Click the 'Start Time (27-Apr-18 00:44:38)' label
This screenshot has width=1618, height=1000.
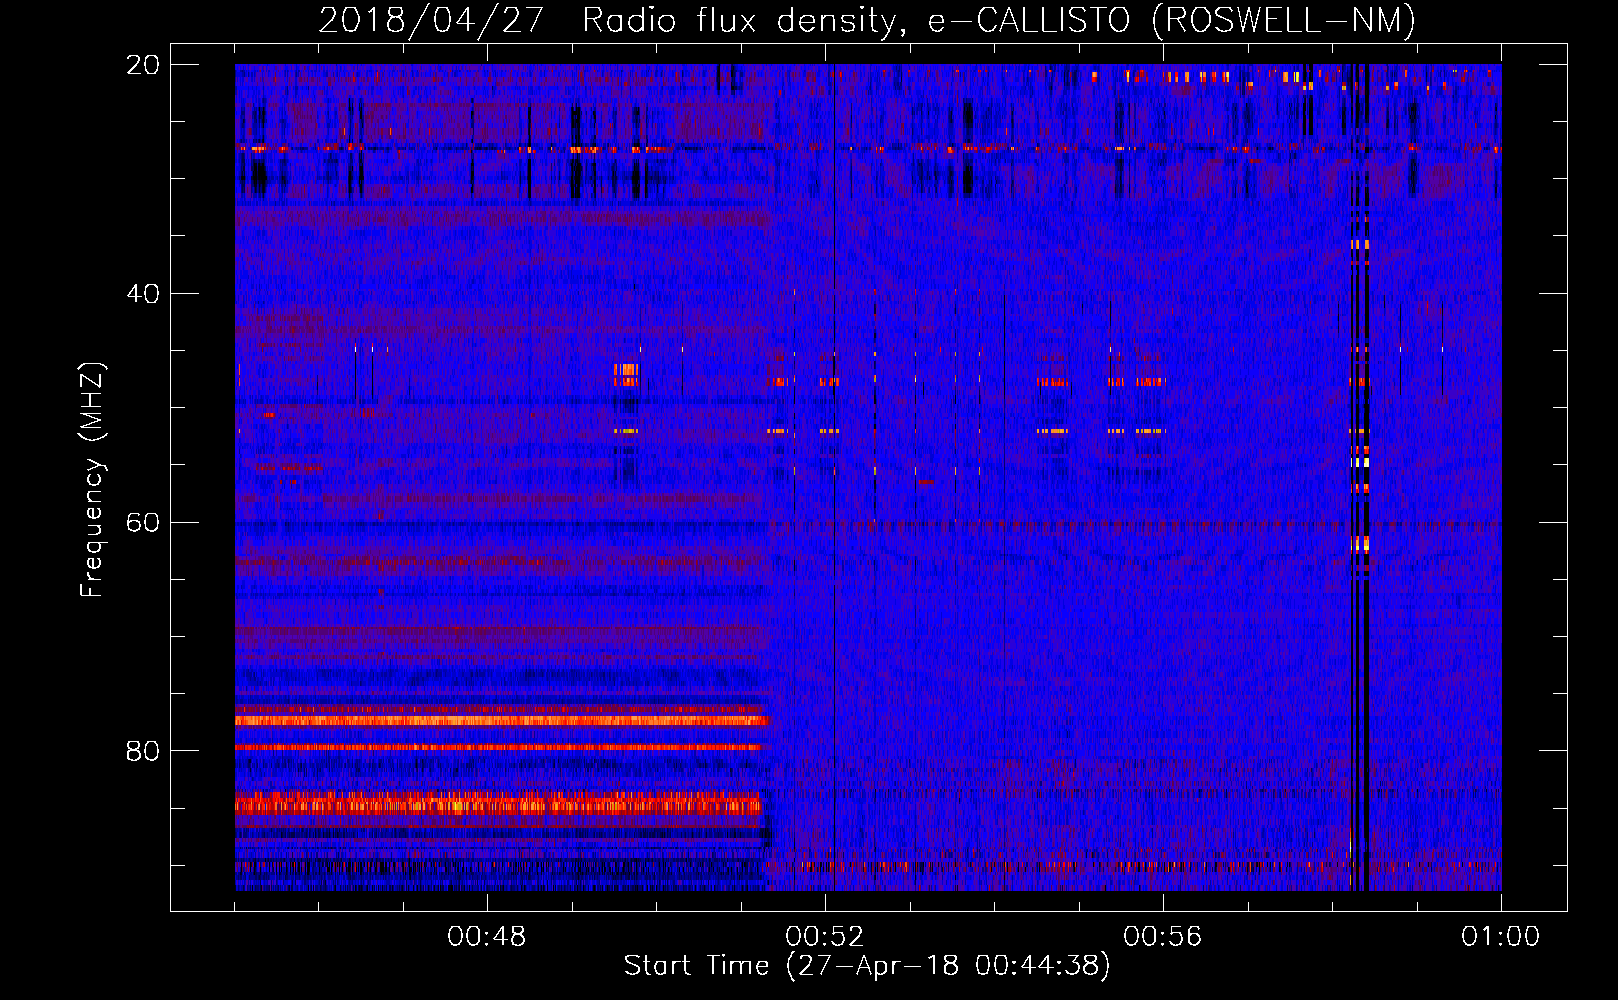pyautogui.click(x=867, y=966)
